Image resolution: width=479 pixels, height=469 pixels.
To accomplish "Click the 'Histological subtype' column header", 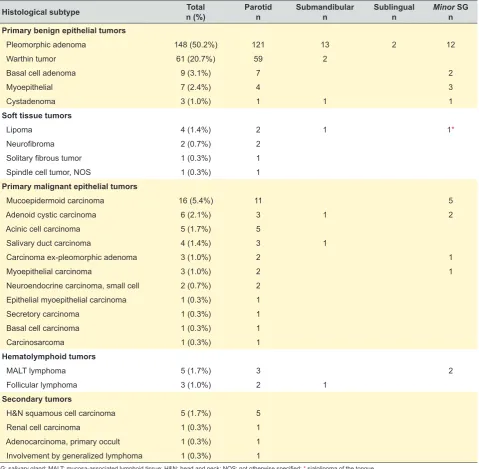I will 41,12.
